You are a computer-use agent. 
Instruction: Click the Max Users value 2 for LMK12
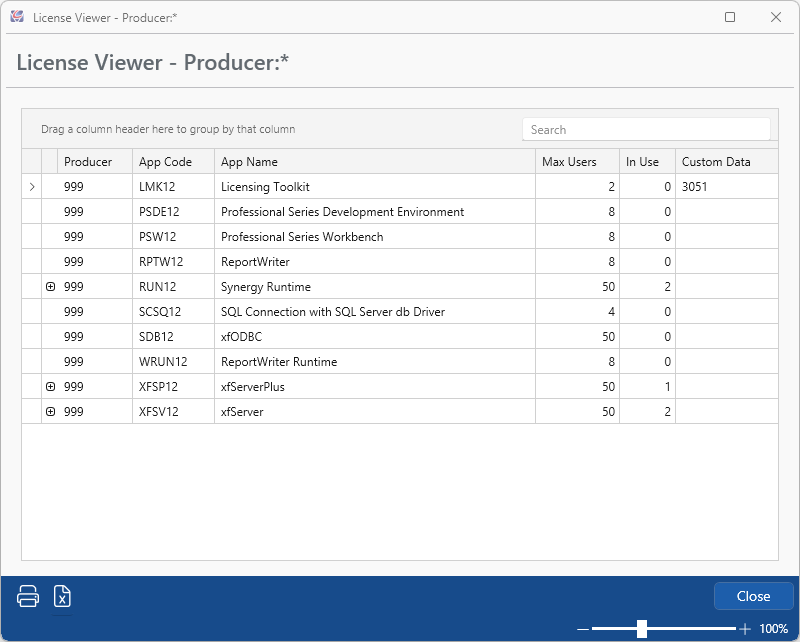click(577, 187)
